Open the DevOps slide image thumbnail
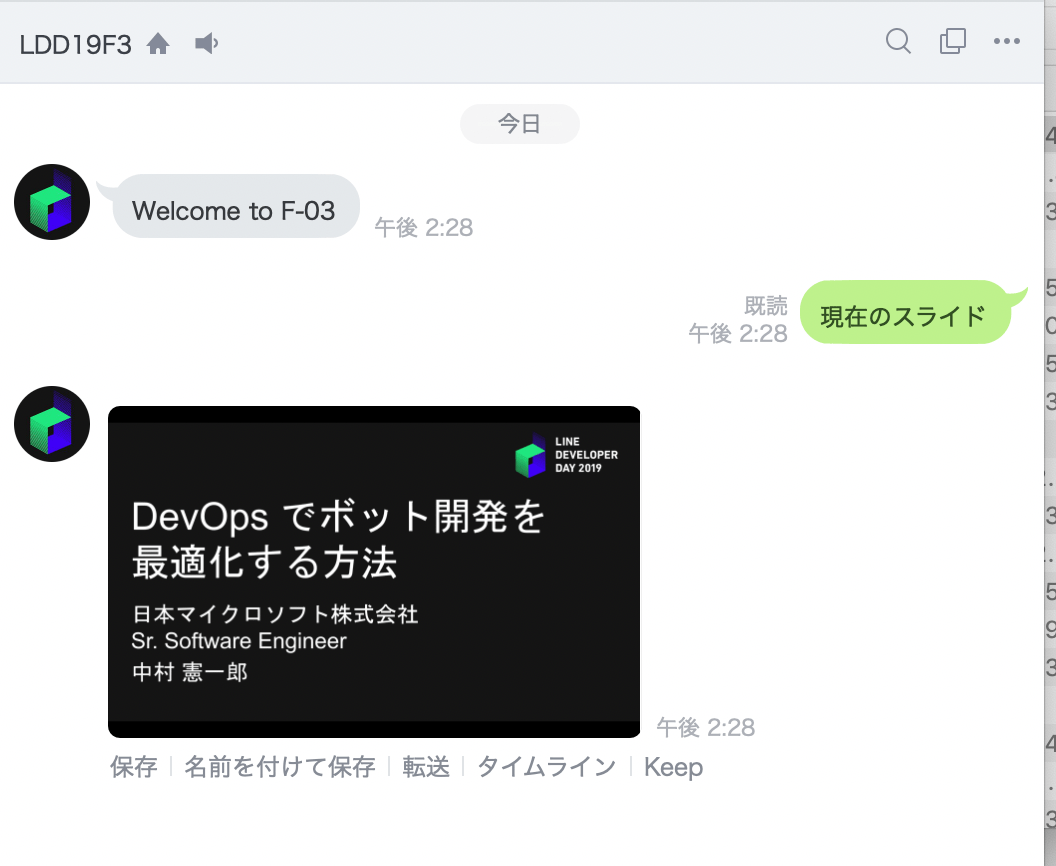 point(374,572)
